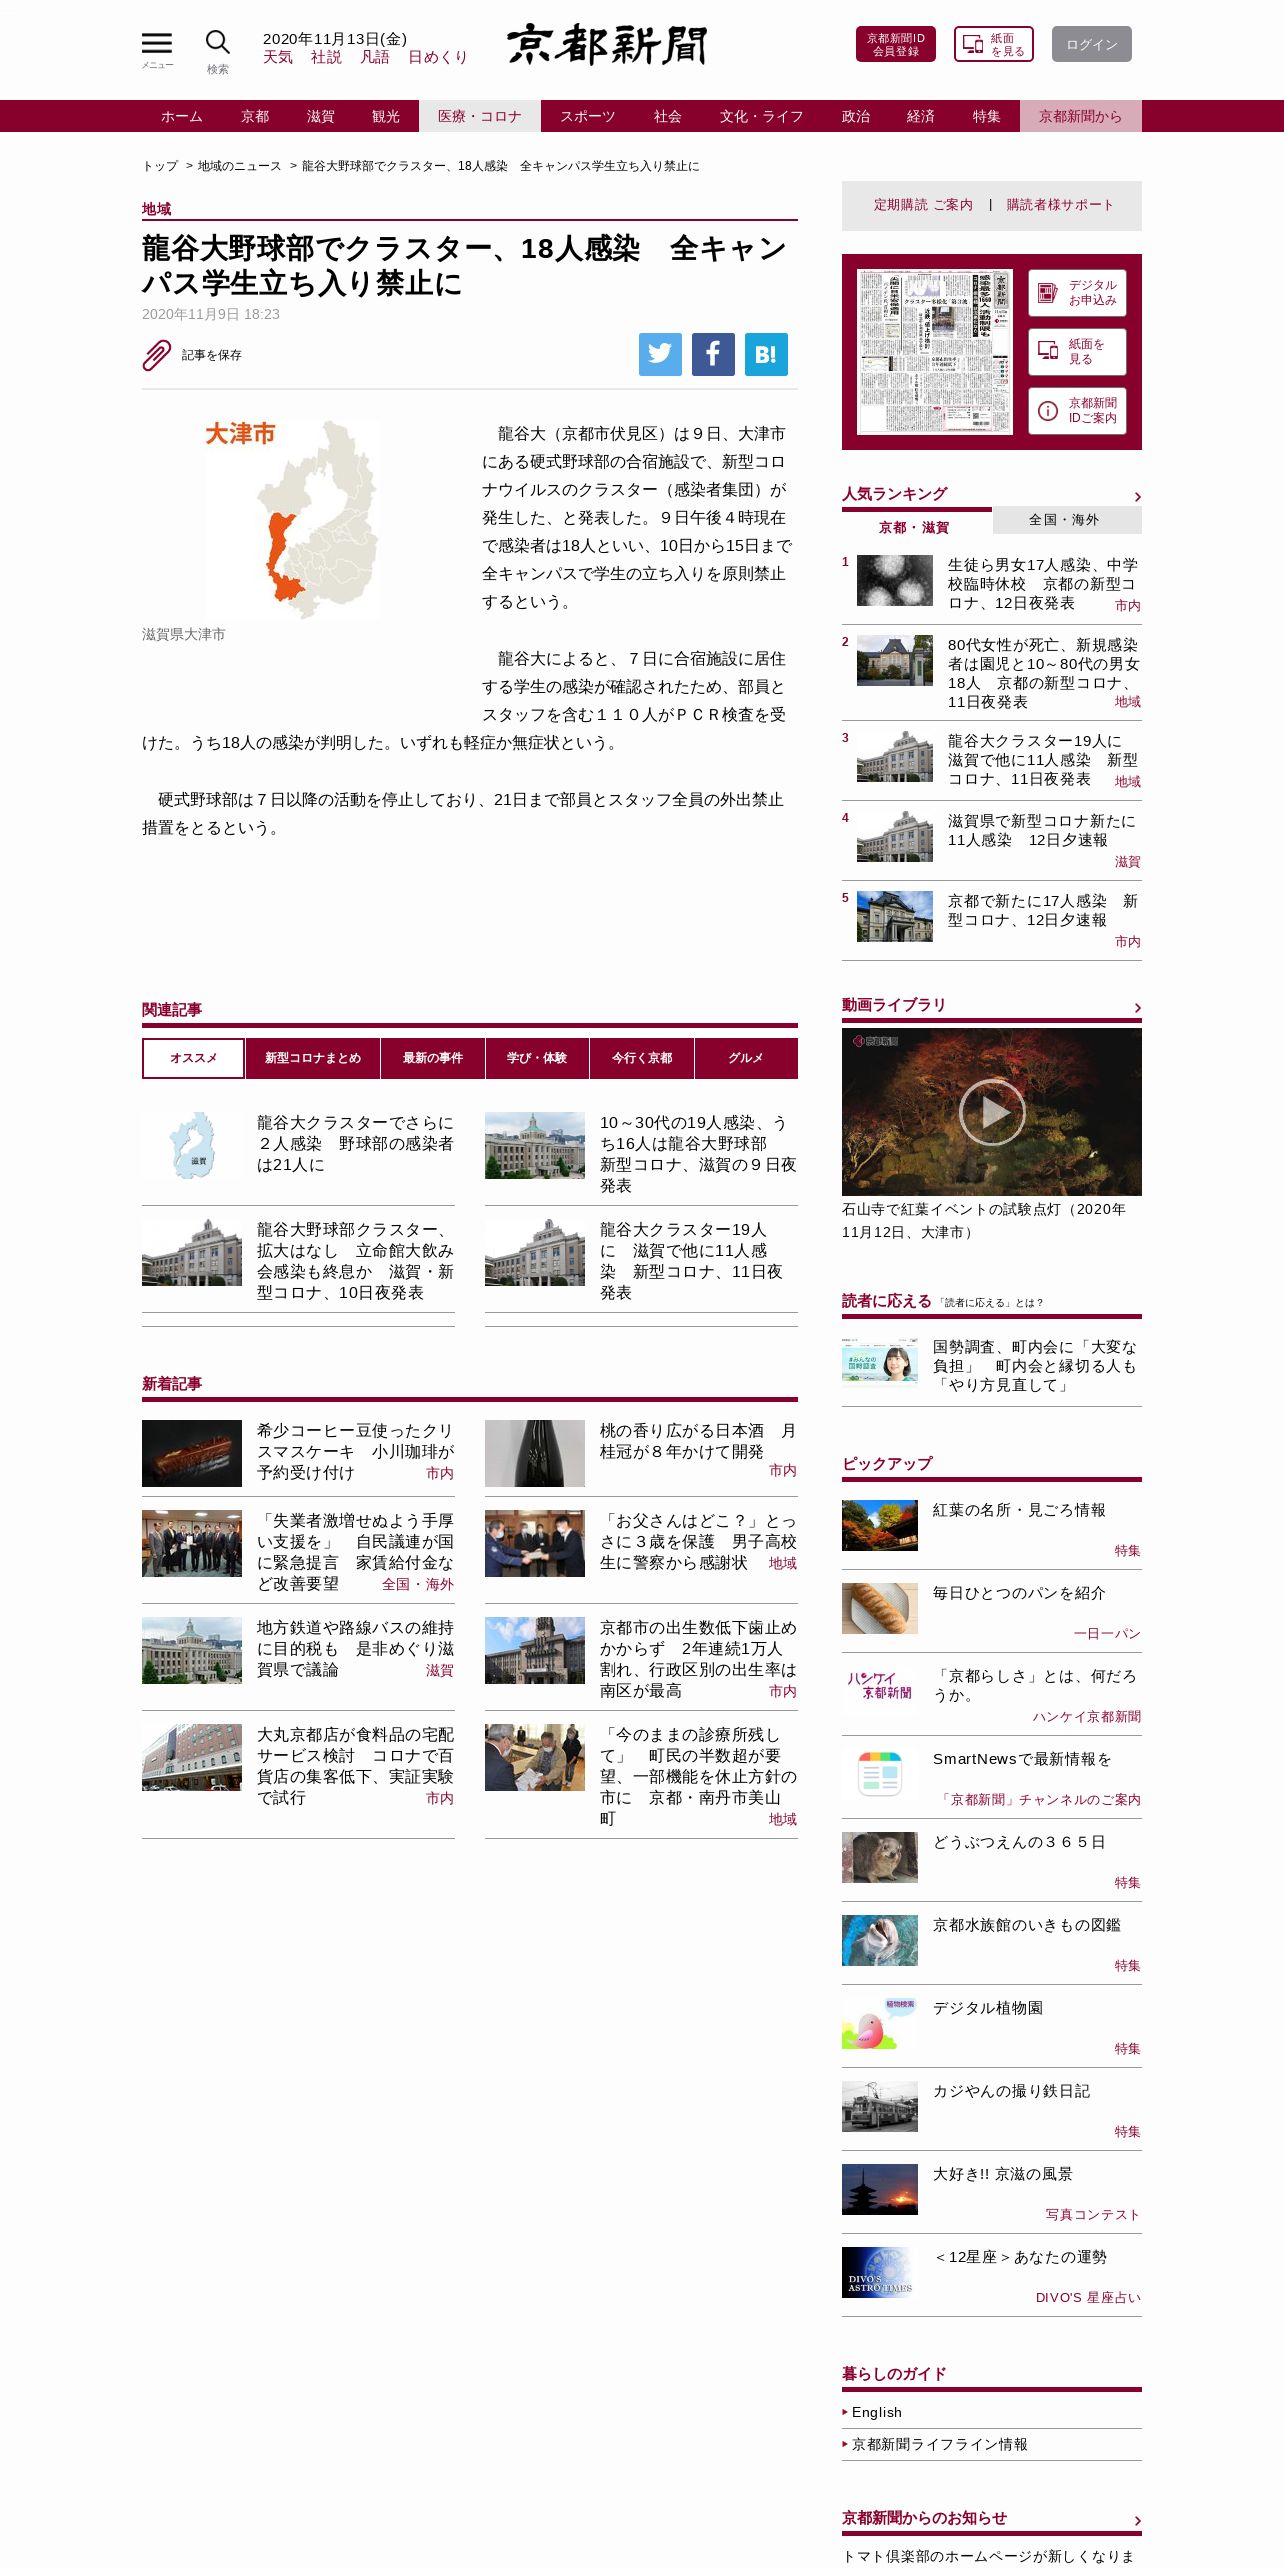The width and height of the screenshot is (1284, 2568).
Task: Open 京都水族館のいきもの図鑑 link
Action: (1027, 1925)
